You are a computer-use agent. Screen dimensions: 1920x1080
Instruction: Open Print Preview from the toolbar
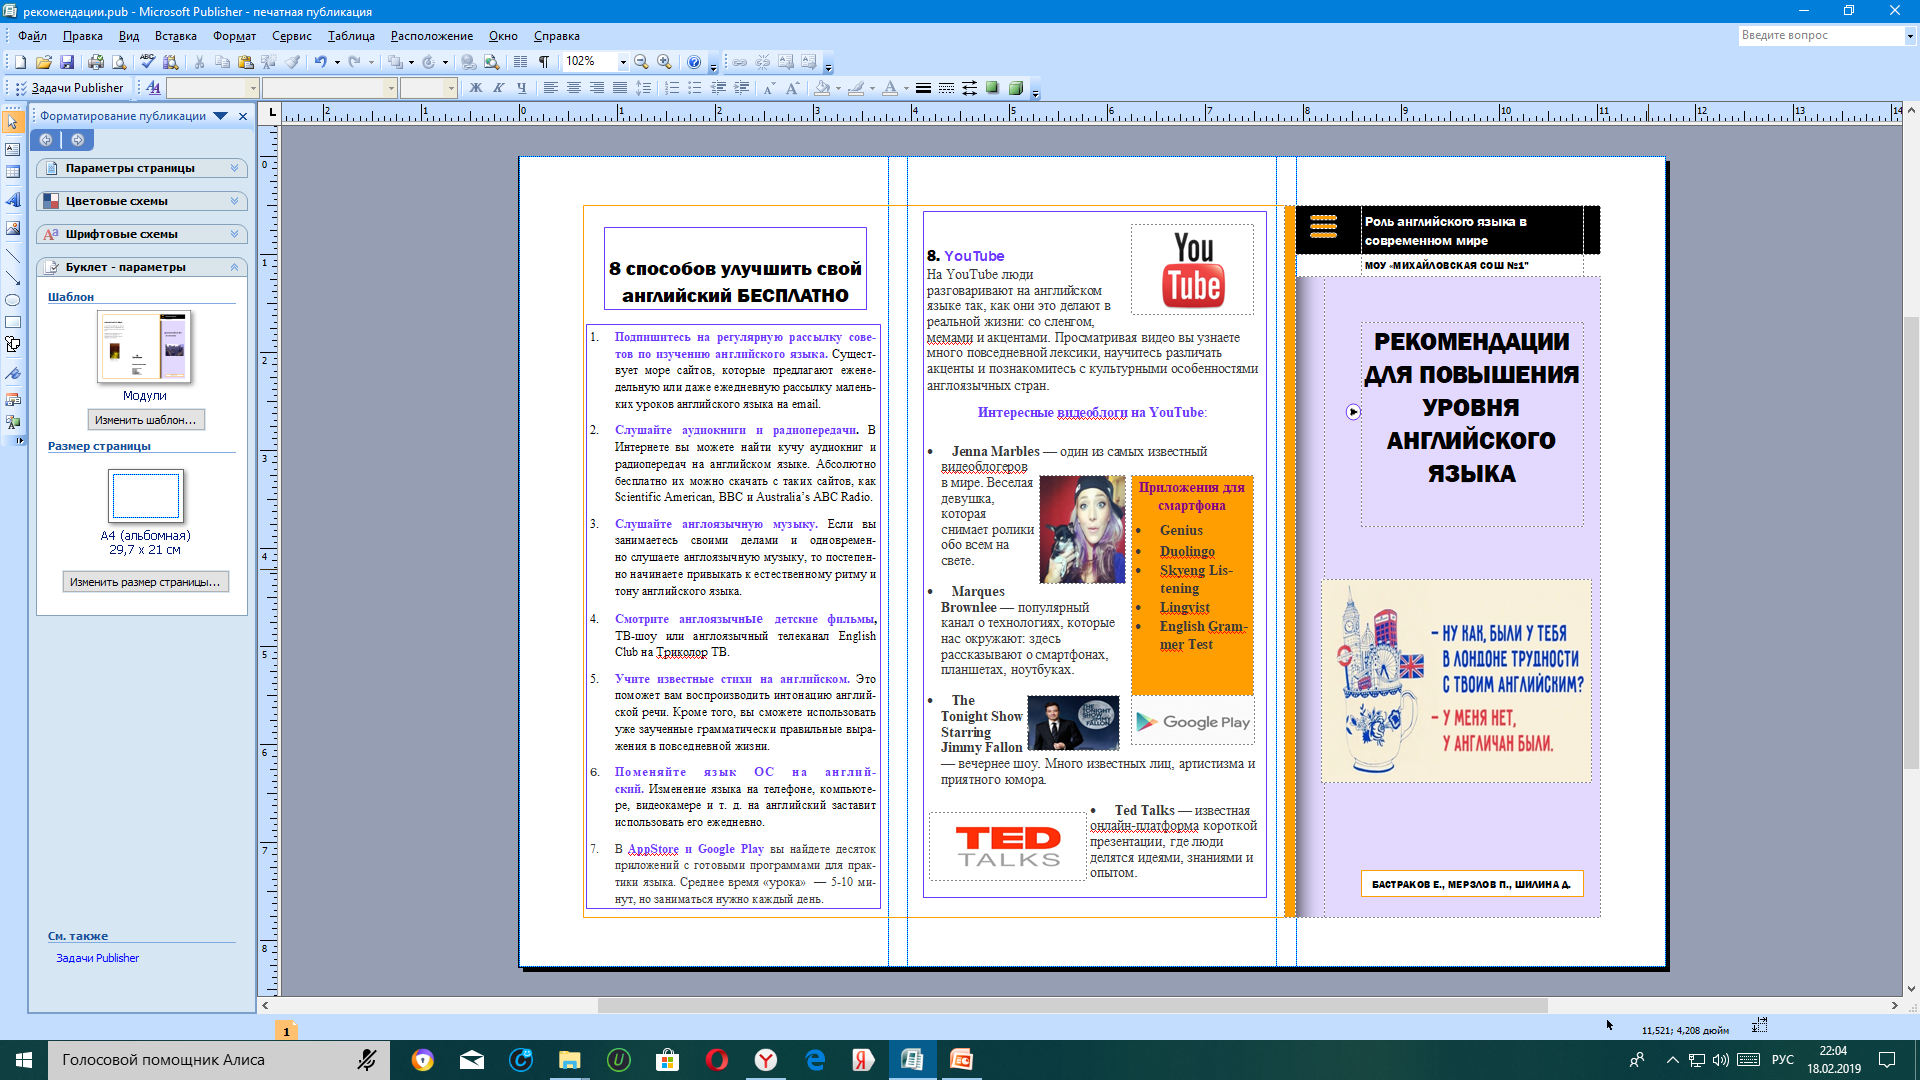pyautogui.click(x=119, y=62)
